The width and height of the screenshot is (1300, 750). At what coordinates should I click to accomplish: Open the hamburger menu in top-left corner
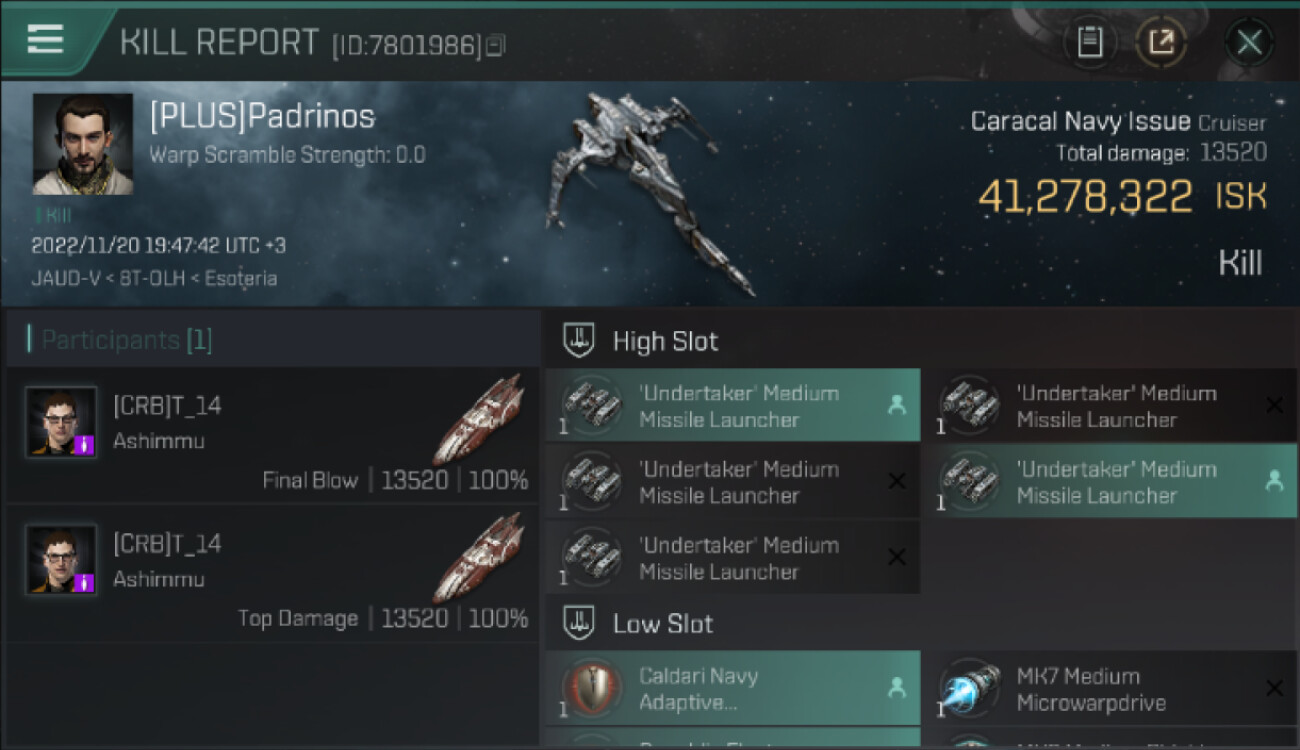click(45, 39)
